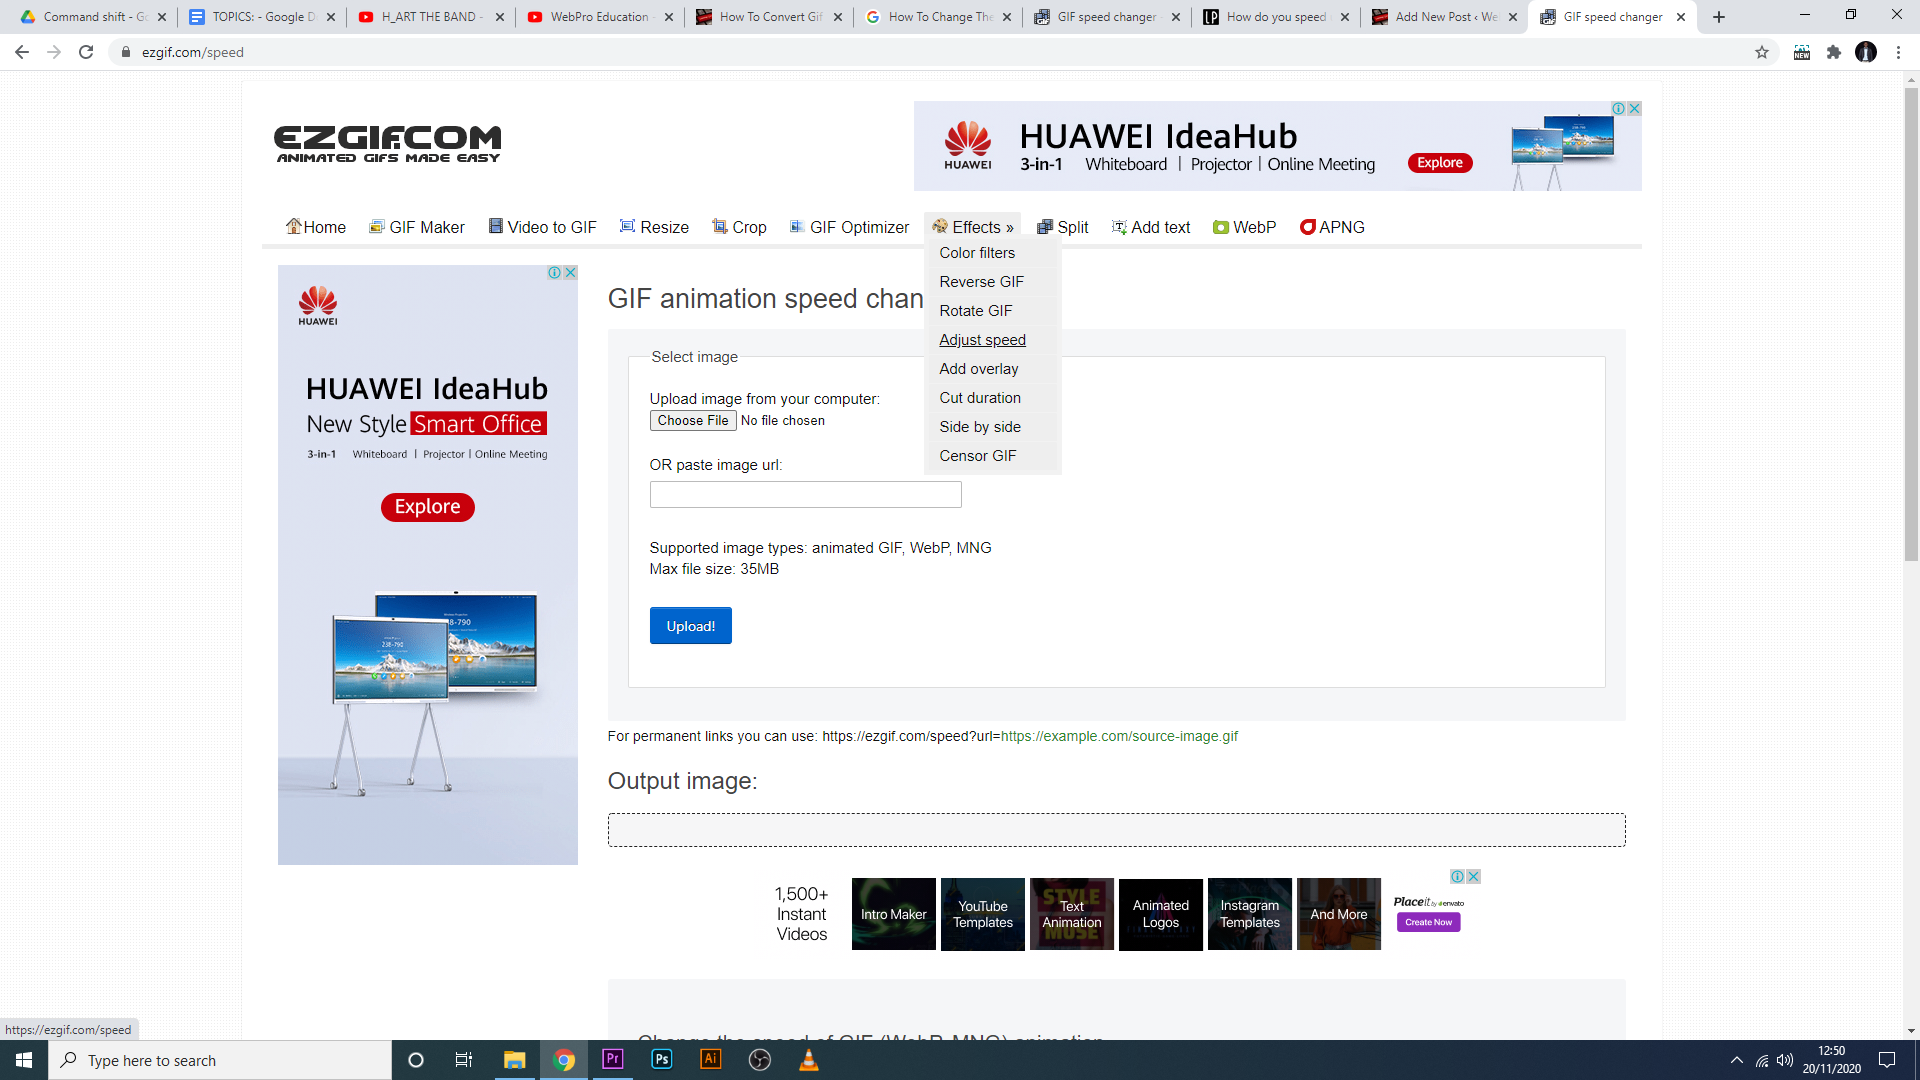The height and width of the screenshot is (1080, 1920).
Task: Open Premiere Pro from taskbar
Action: [613, 1059]
